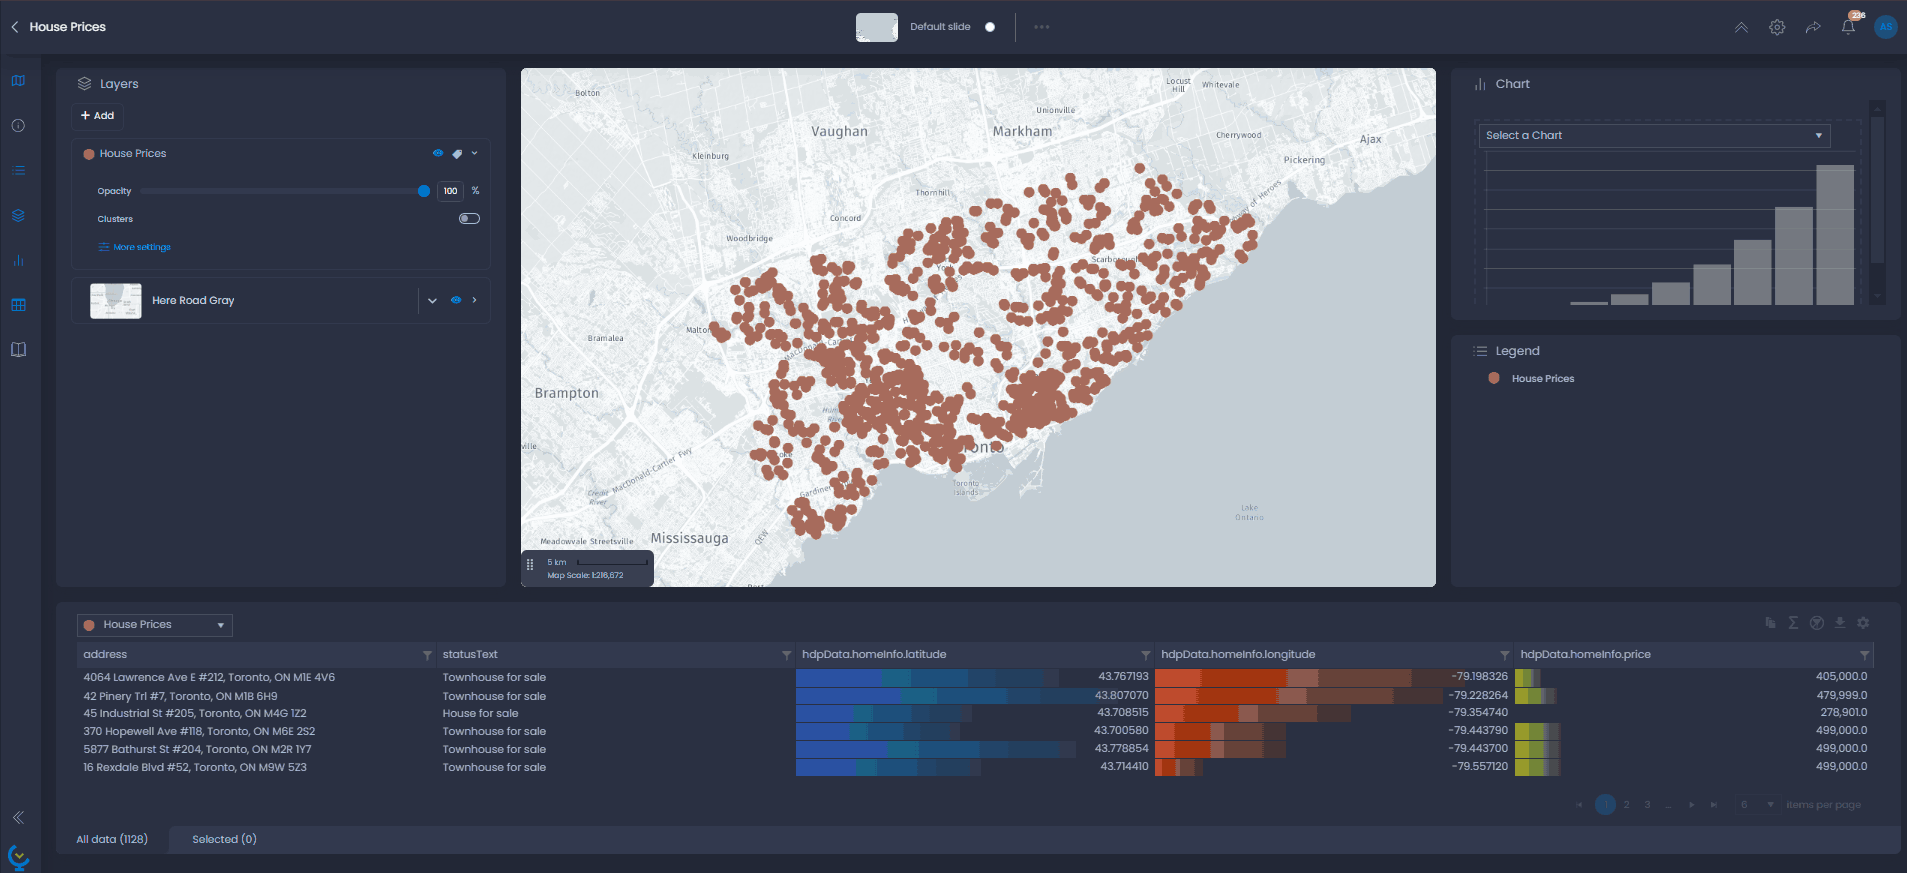Filter the price column

tap(1864, 655)
